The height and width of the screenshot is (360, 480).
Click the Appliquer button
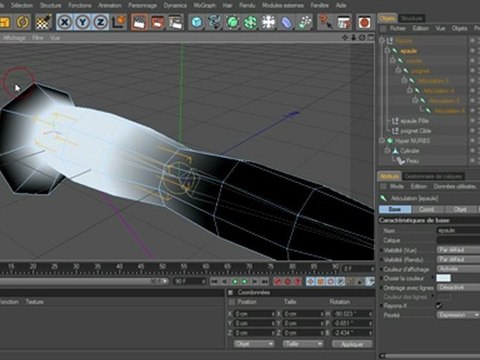[352, 344]
